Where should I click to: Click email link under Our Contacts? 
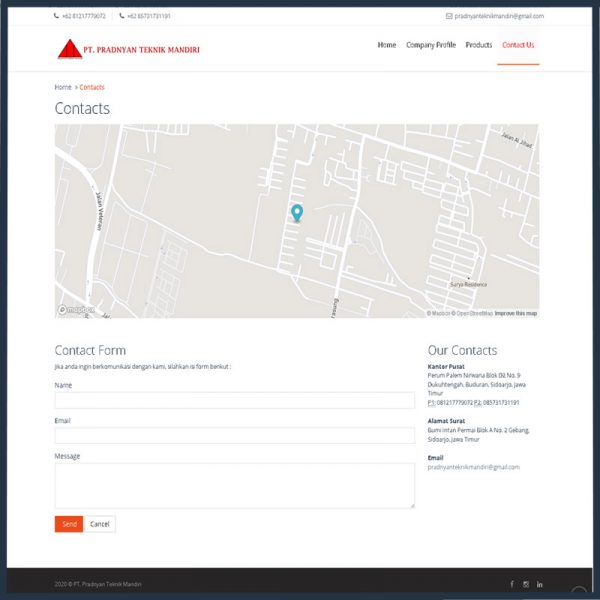pyautogui.click(x=473, y=467)
